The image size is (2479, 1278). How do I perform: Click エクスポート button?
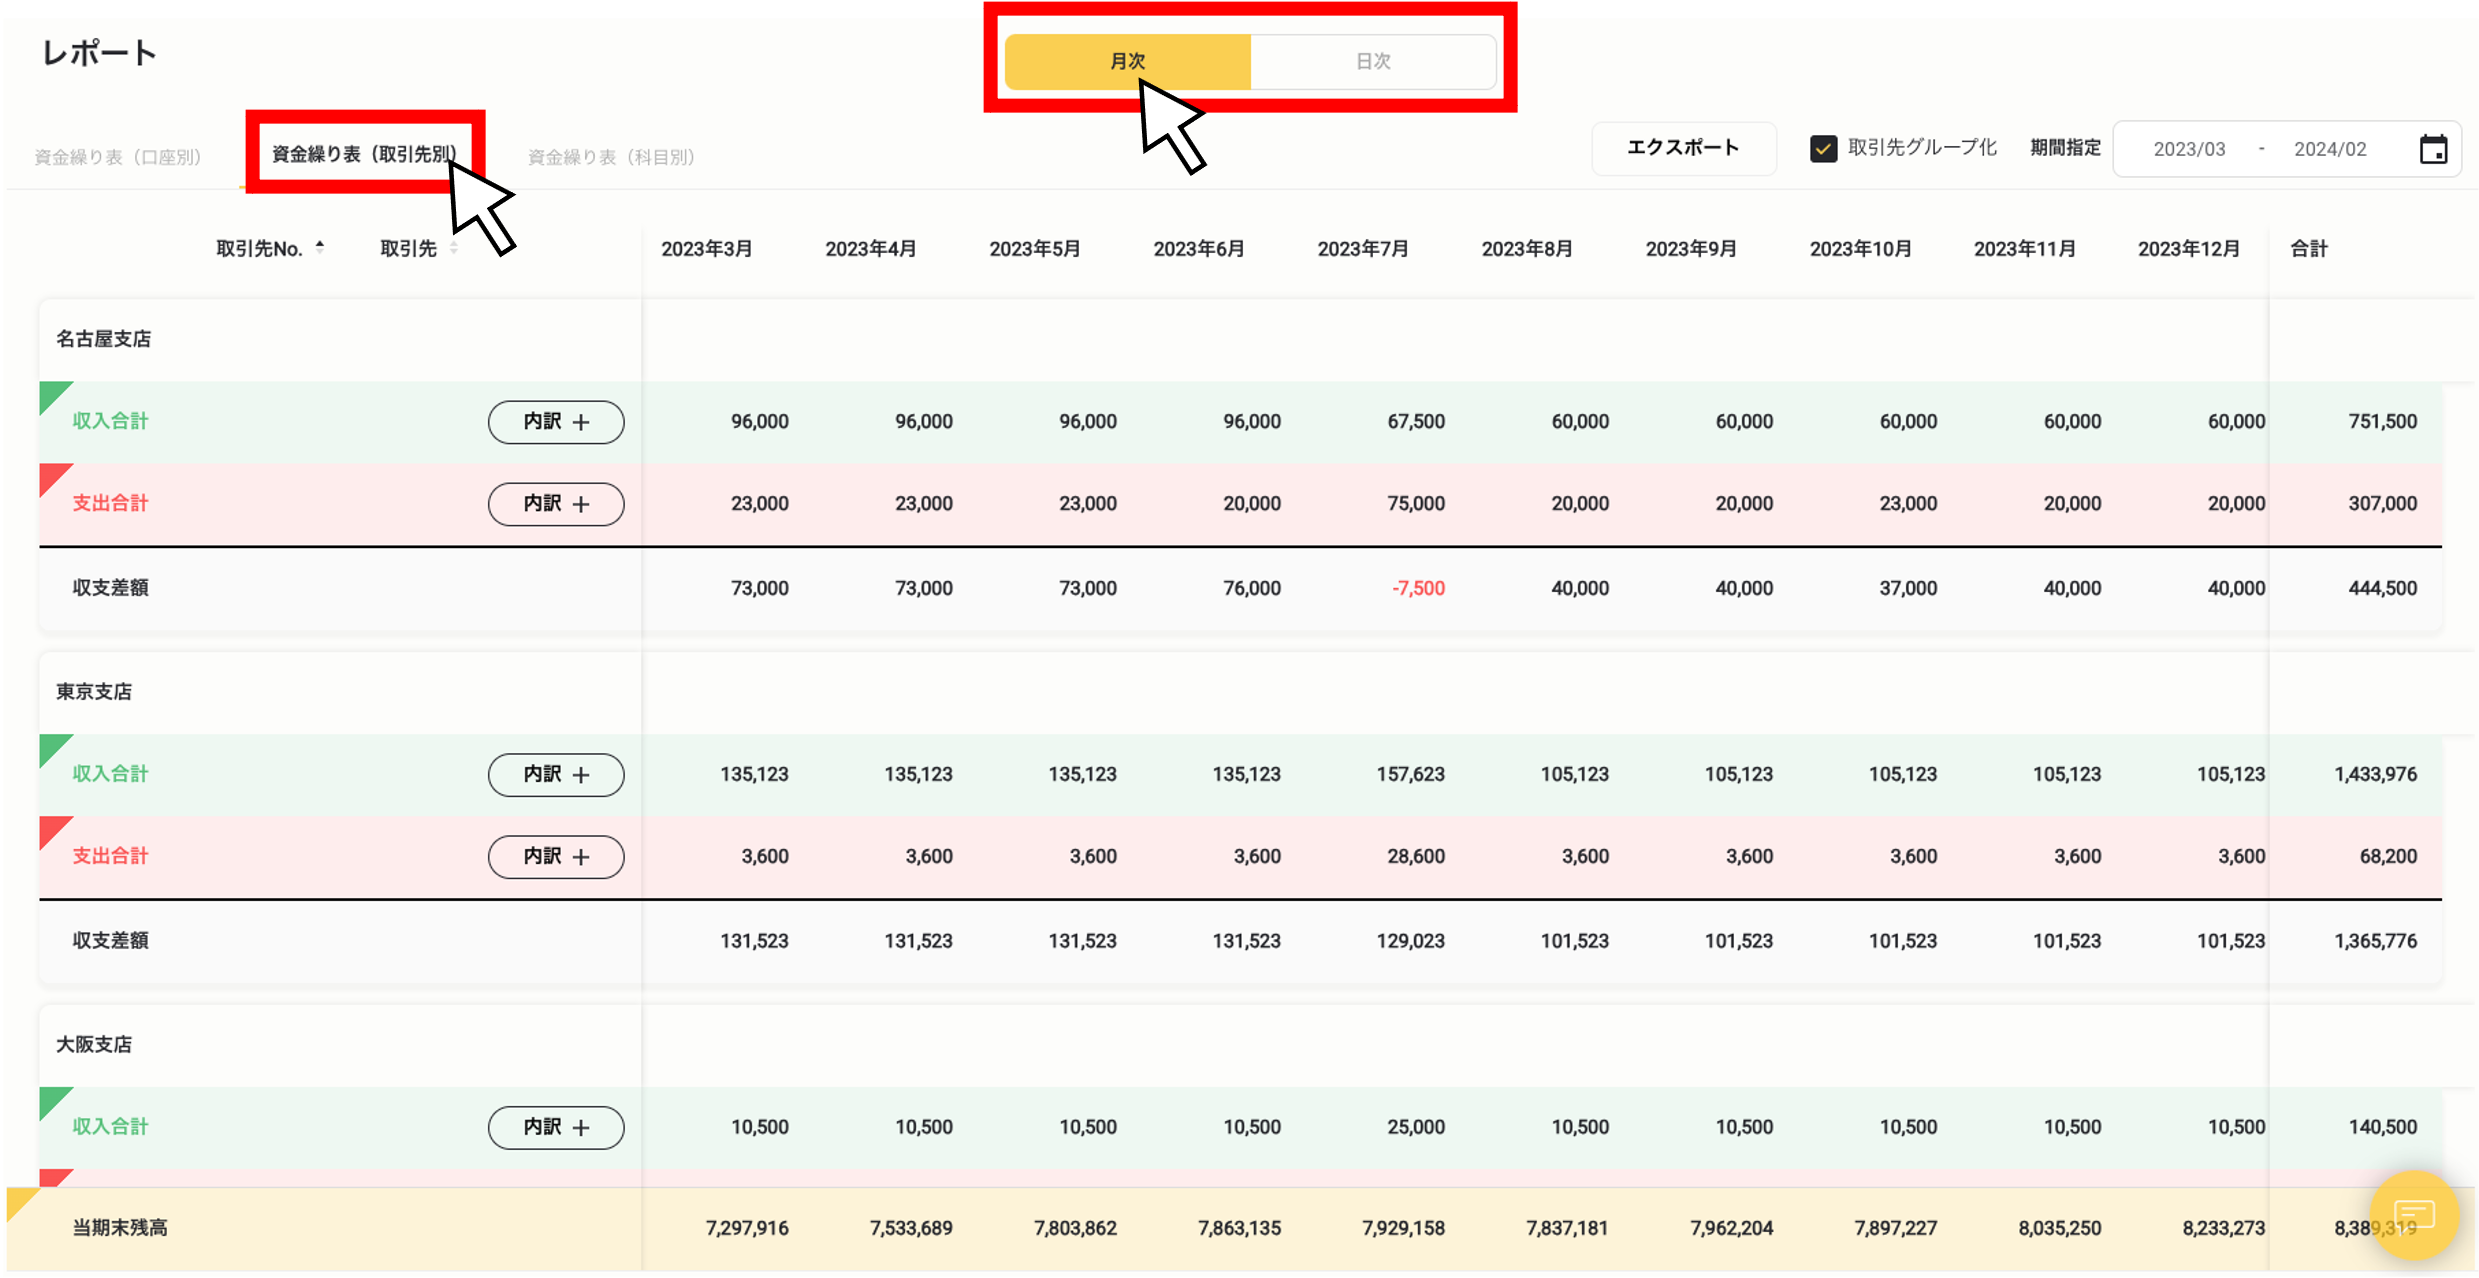[x=1684, y=148]
